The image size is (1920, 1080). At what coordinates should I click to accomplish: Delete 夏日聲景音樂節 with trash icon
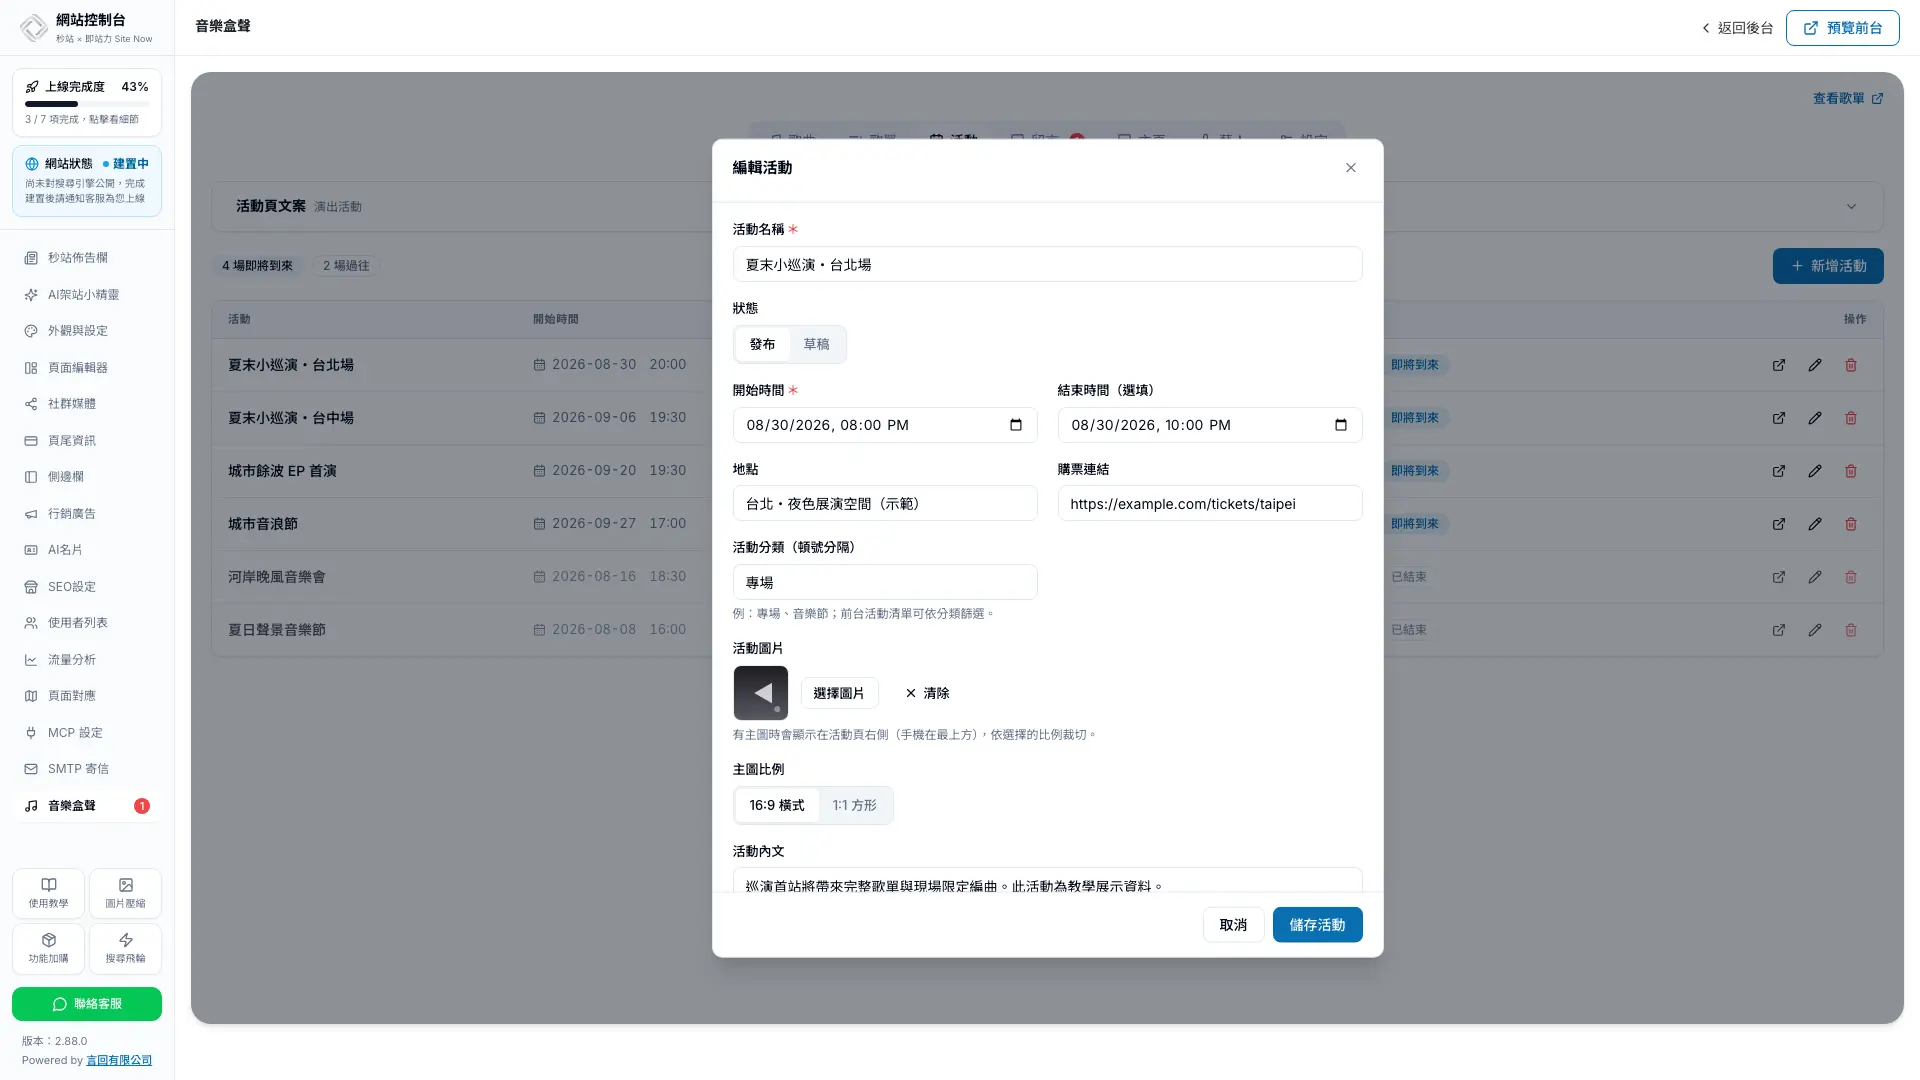pos(1850,630)
